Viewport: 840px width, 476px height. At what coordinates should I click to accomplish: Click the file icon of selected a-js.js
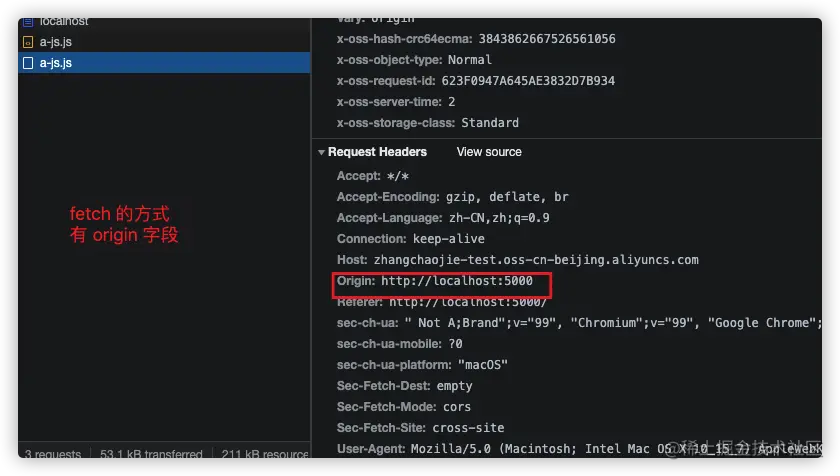tap(28, 63)
